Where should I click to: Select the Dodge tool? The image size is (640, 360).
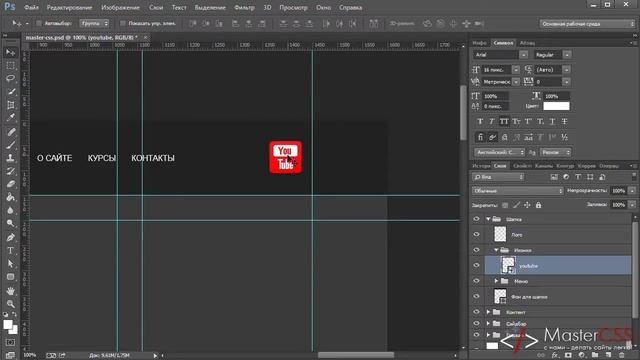(x=11, y=223)
